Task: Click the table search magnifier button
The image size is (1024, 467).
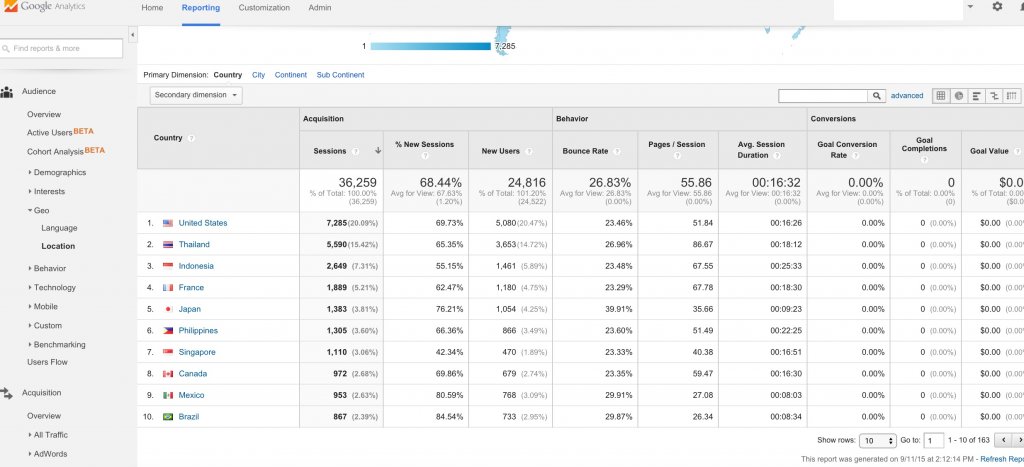Action: point(877,95)
